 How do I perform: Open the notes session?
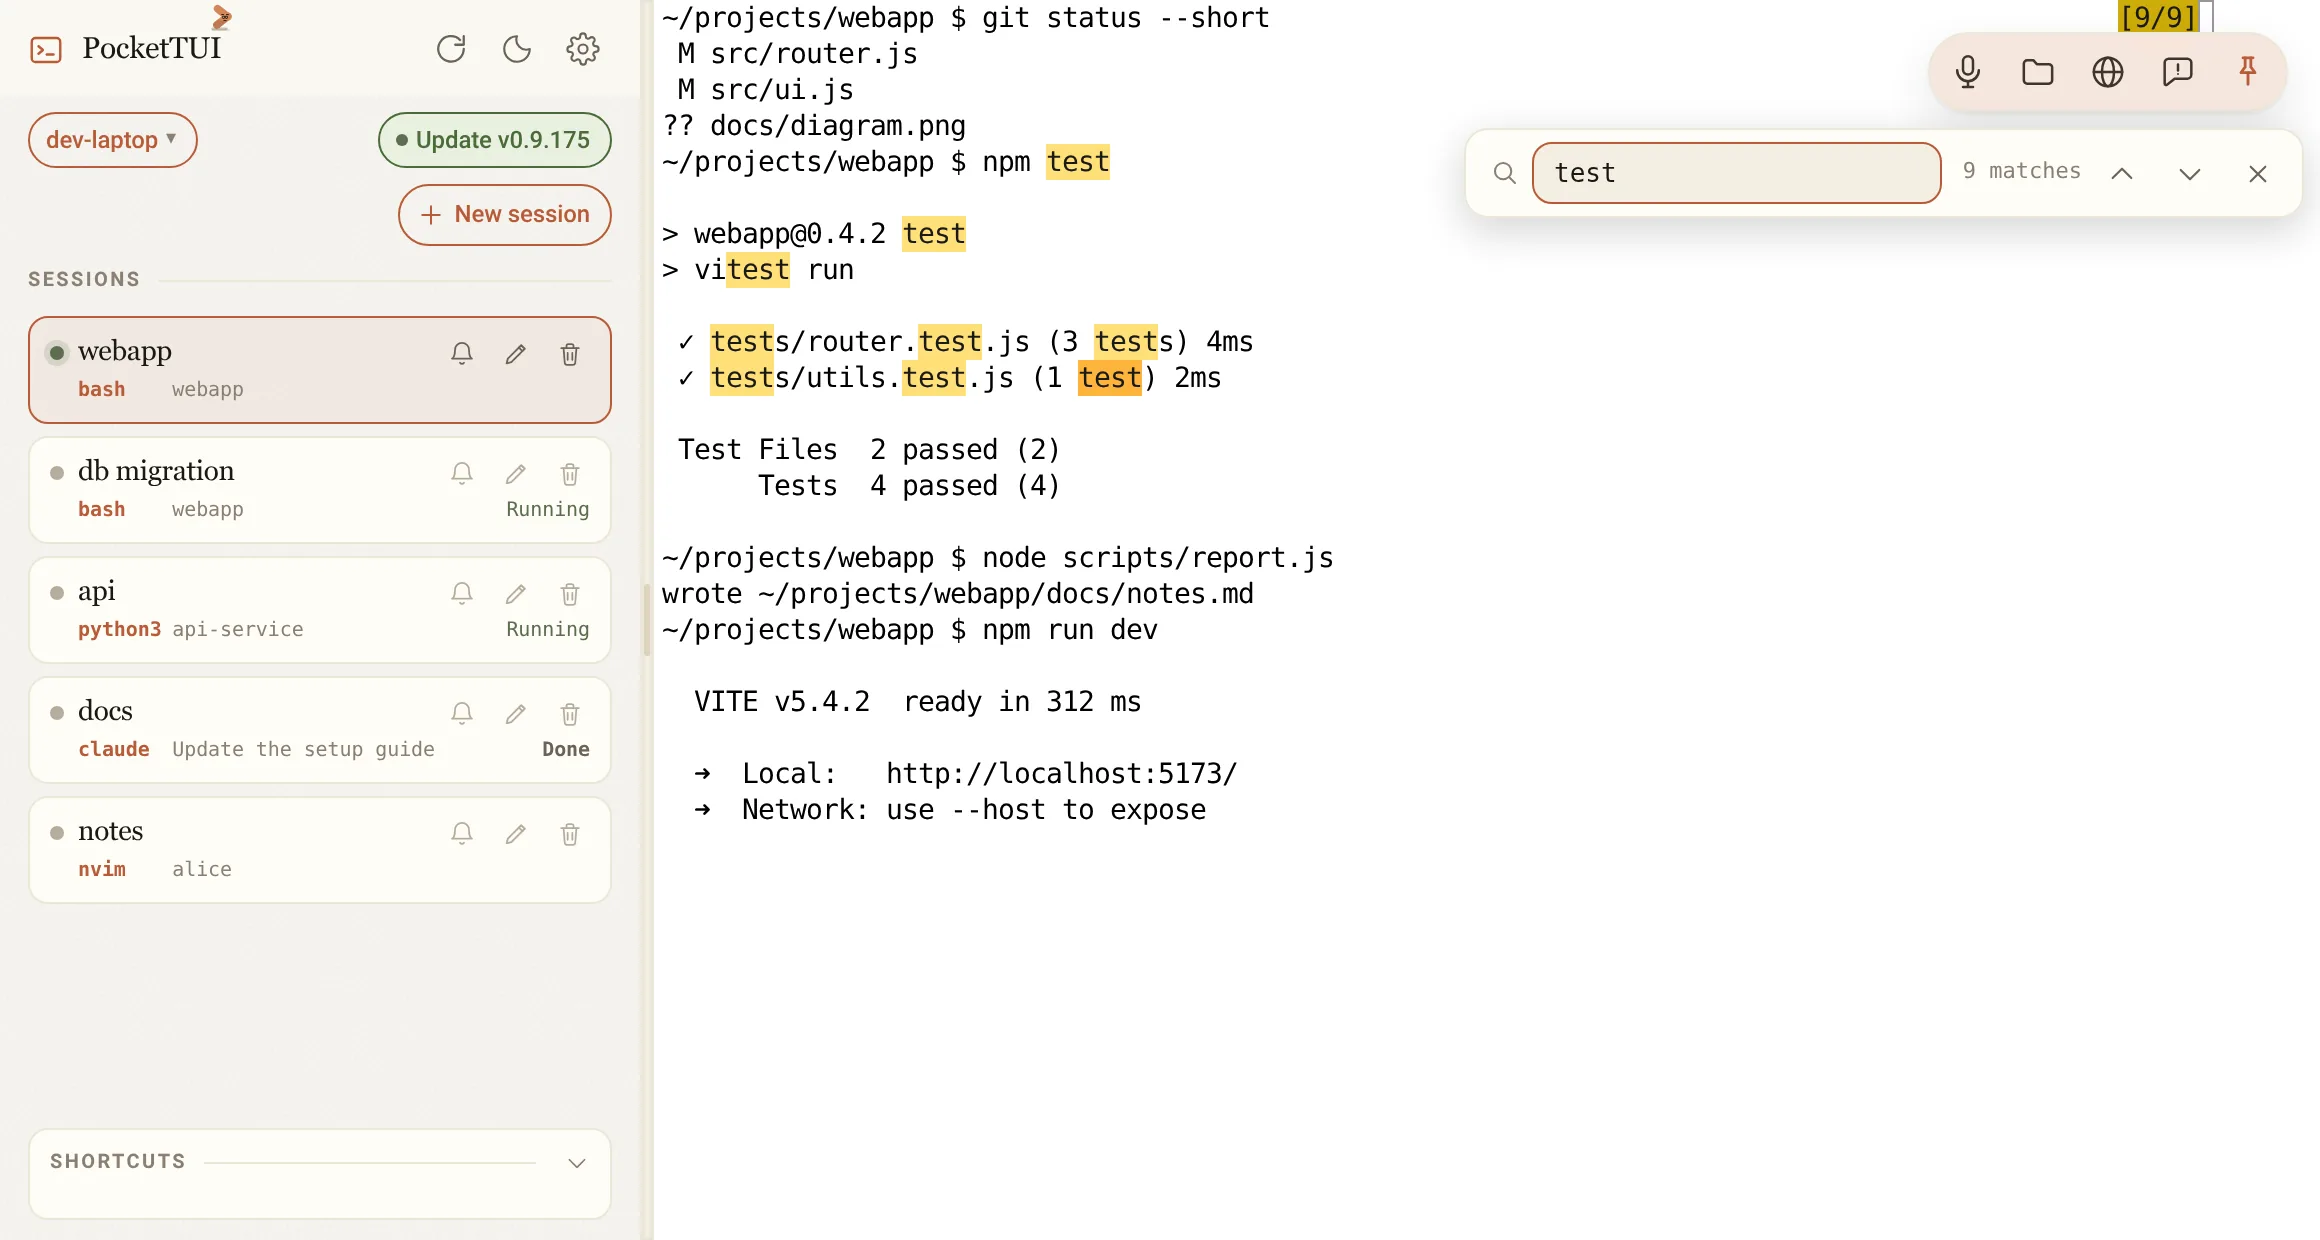[x=320, y=850]
